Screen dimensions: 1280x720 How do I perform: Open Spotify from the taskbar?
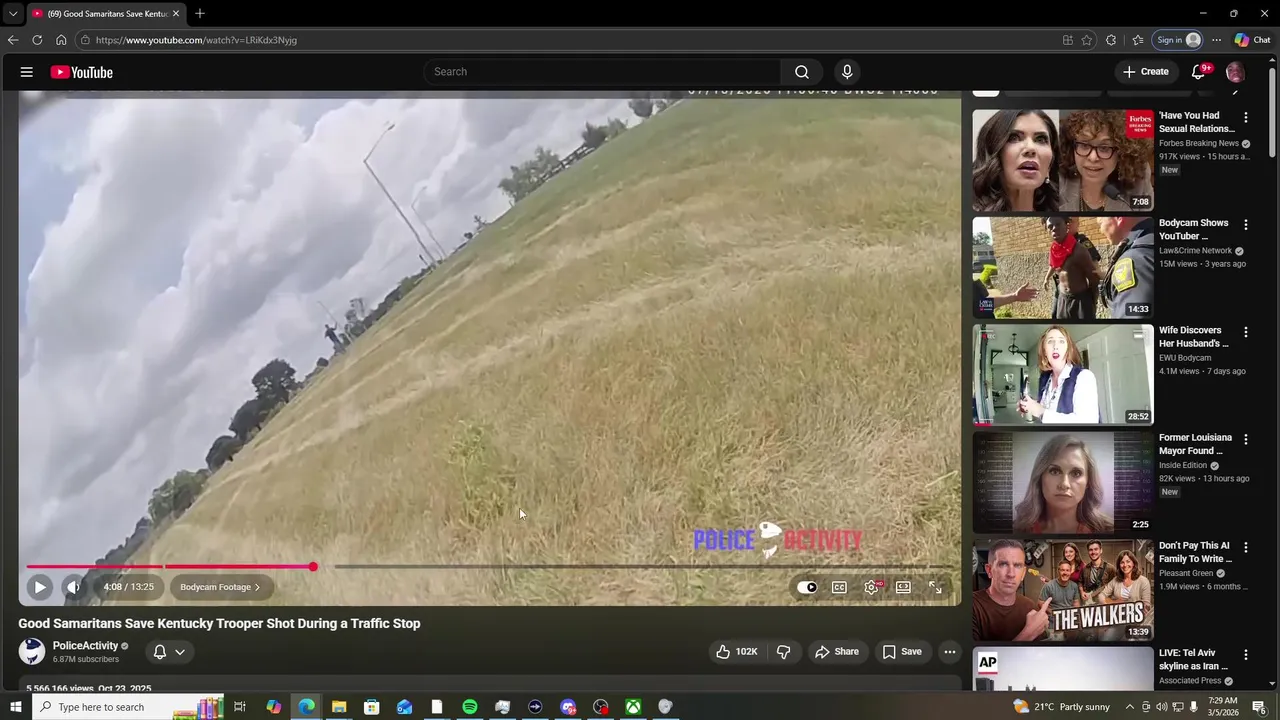coord(469,707)
